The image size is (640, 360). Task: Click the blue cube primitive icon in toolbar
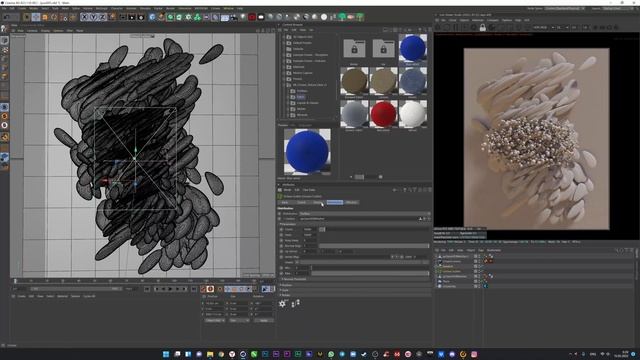(152, 17)
